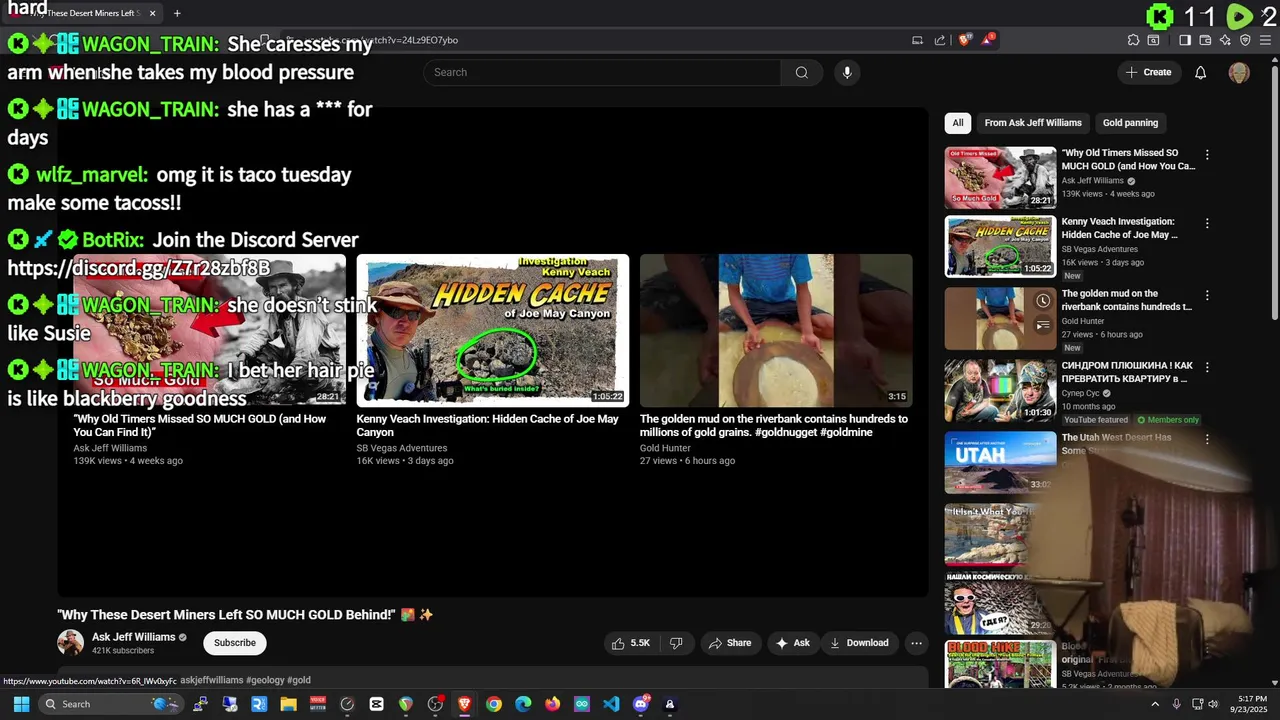
Task: Open Hidden Cache of Joe May Canyon end-screen thumbnail
Action: [493, 330]
